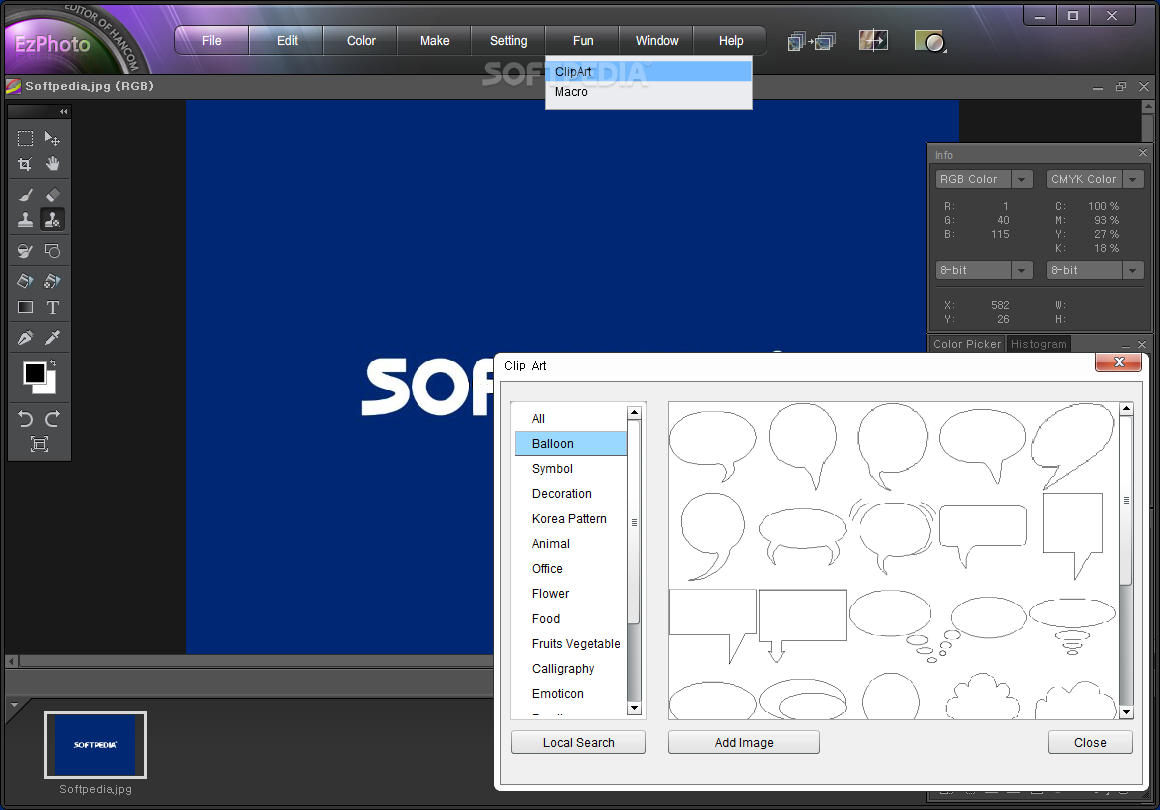Click the black foreground color swatch

(33, 372)
